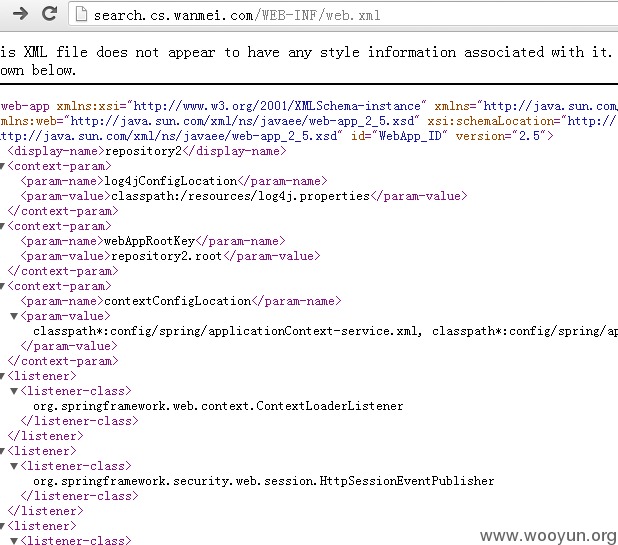Screen dimensions: 618x545
Task: Collapse context-param containing log4jConfigLocation
Action: 2,166
